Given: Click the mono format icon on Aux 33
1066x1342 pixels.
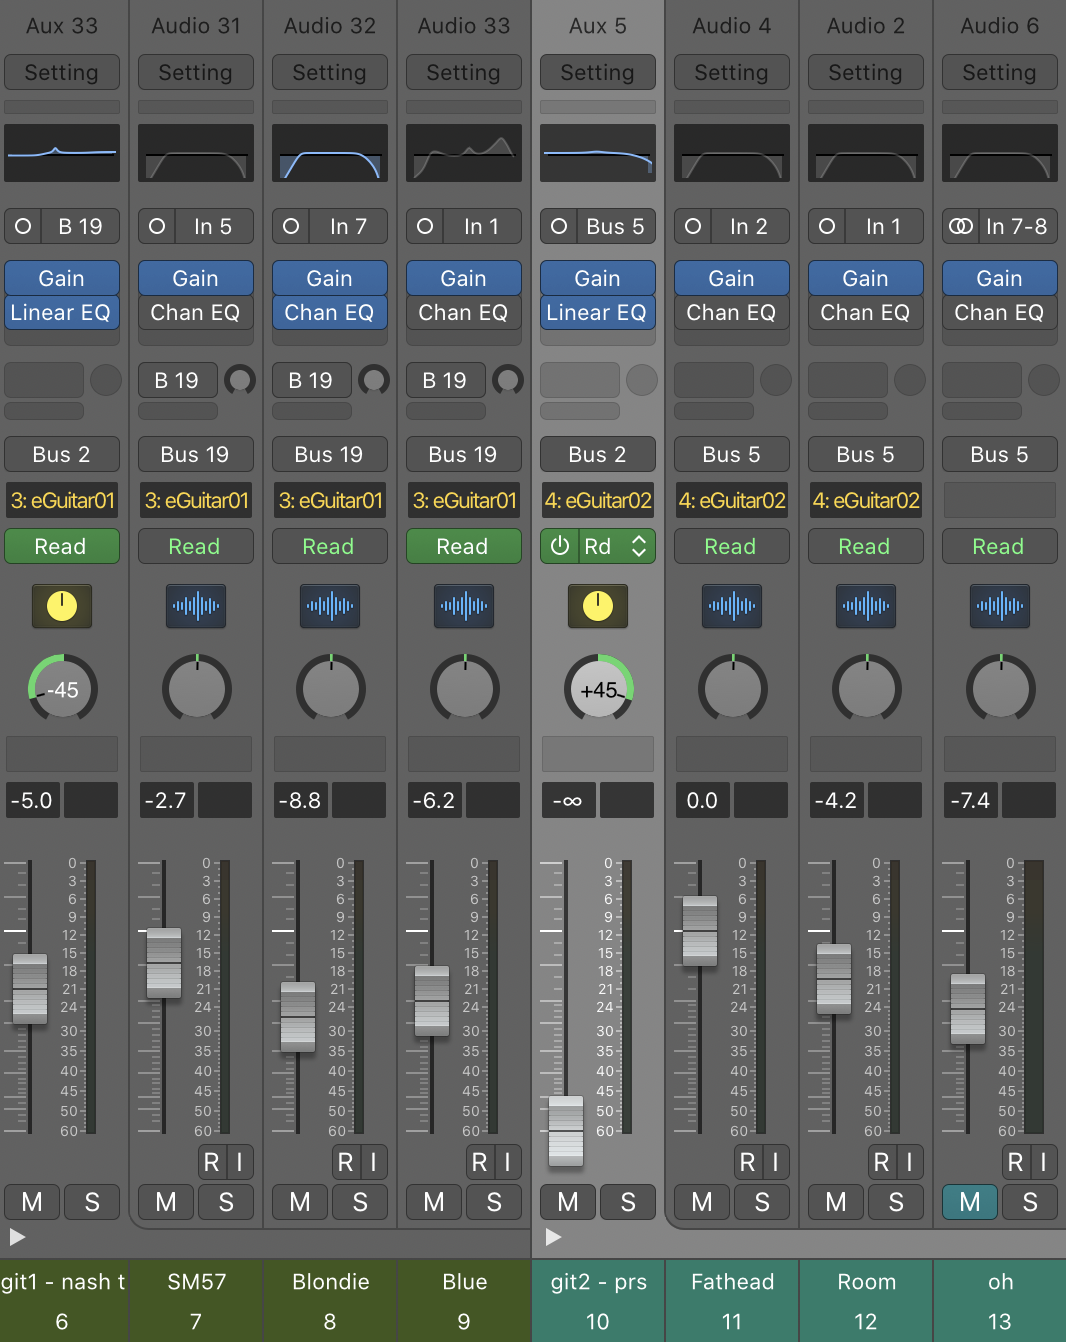Looking at the screenshot, I should coord(23,226).
